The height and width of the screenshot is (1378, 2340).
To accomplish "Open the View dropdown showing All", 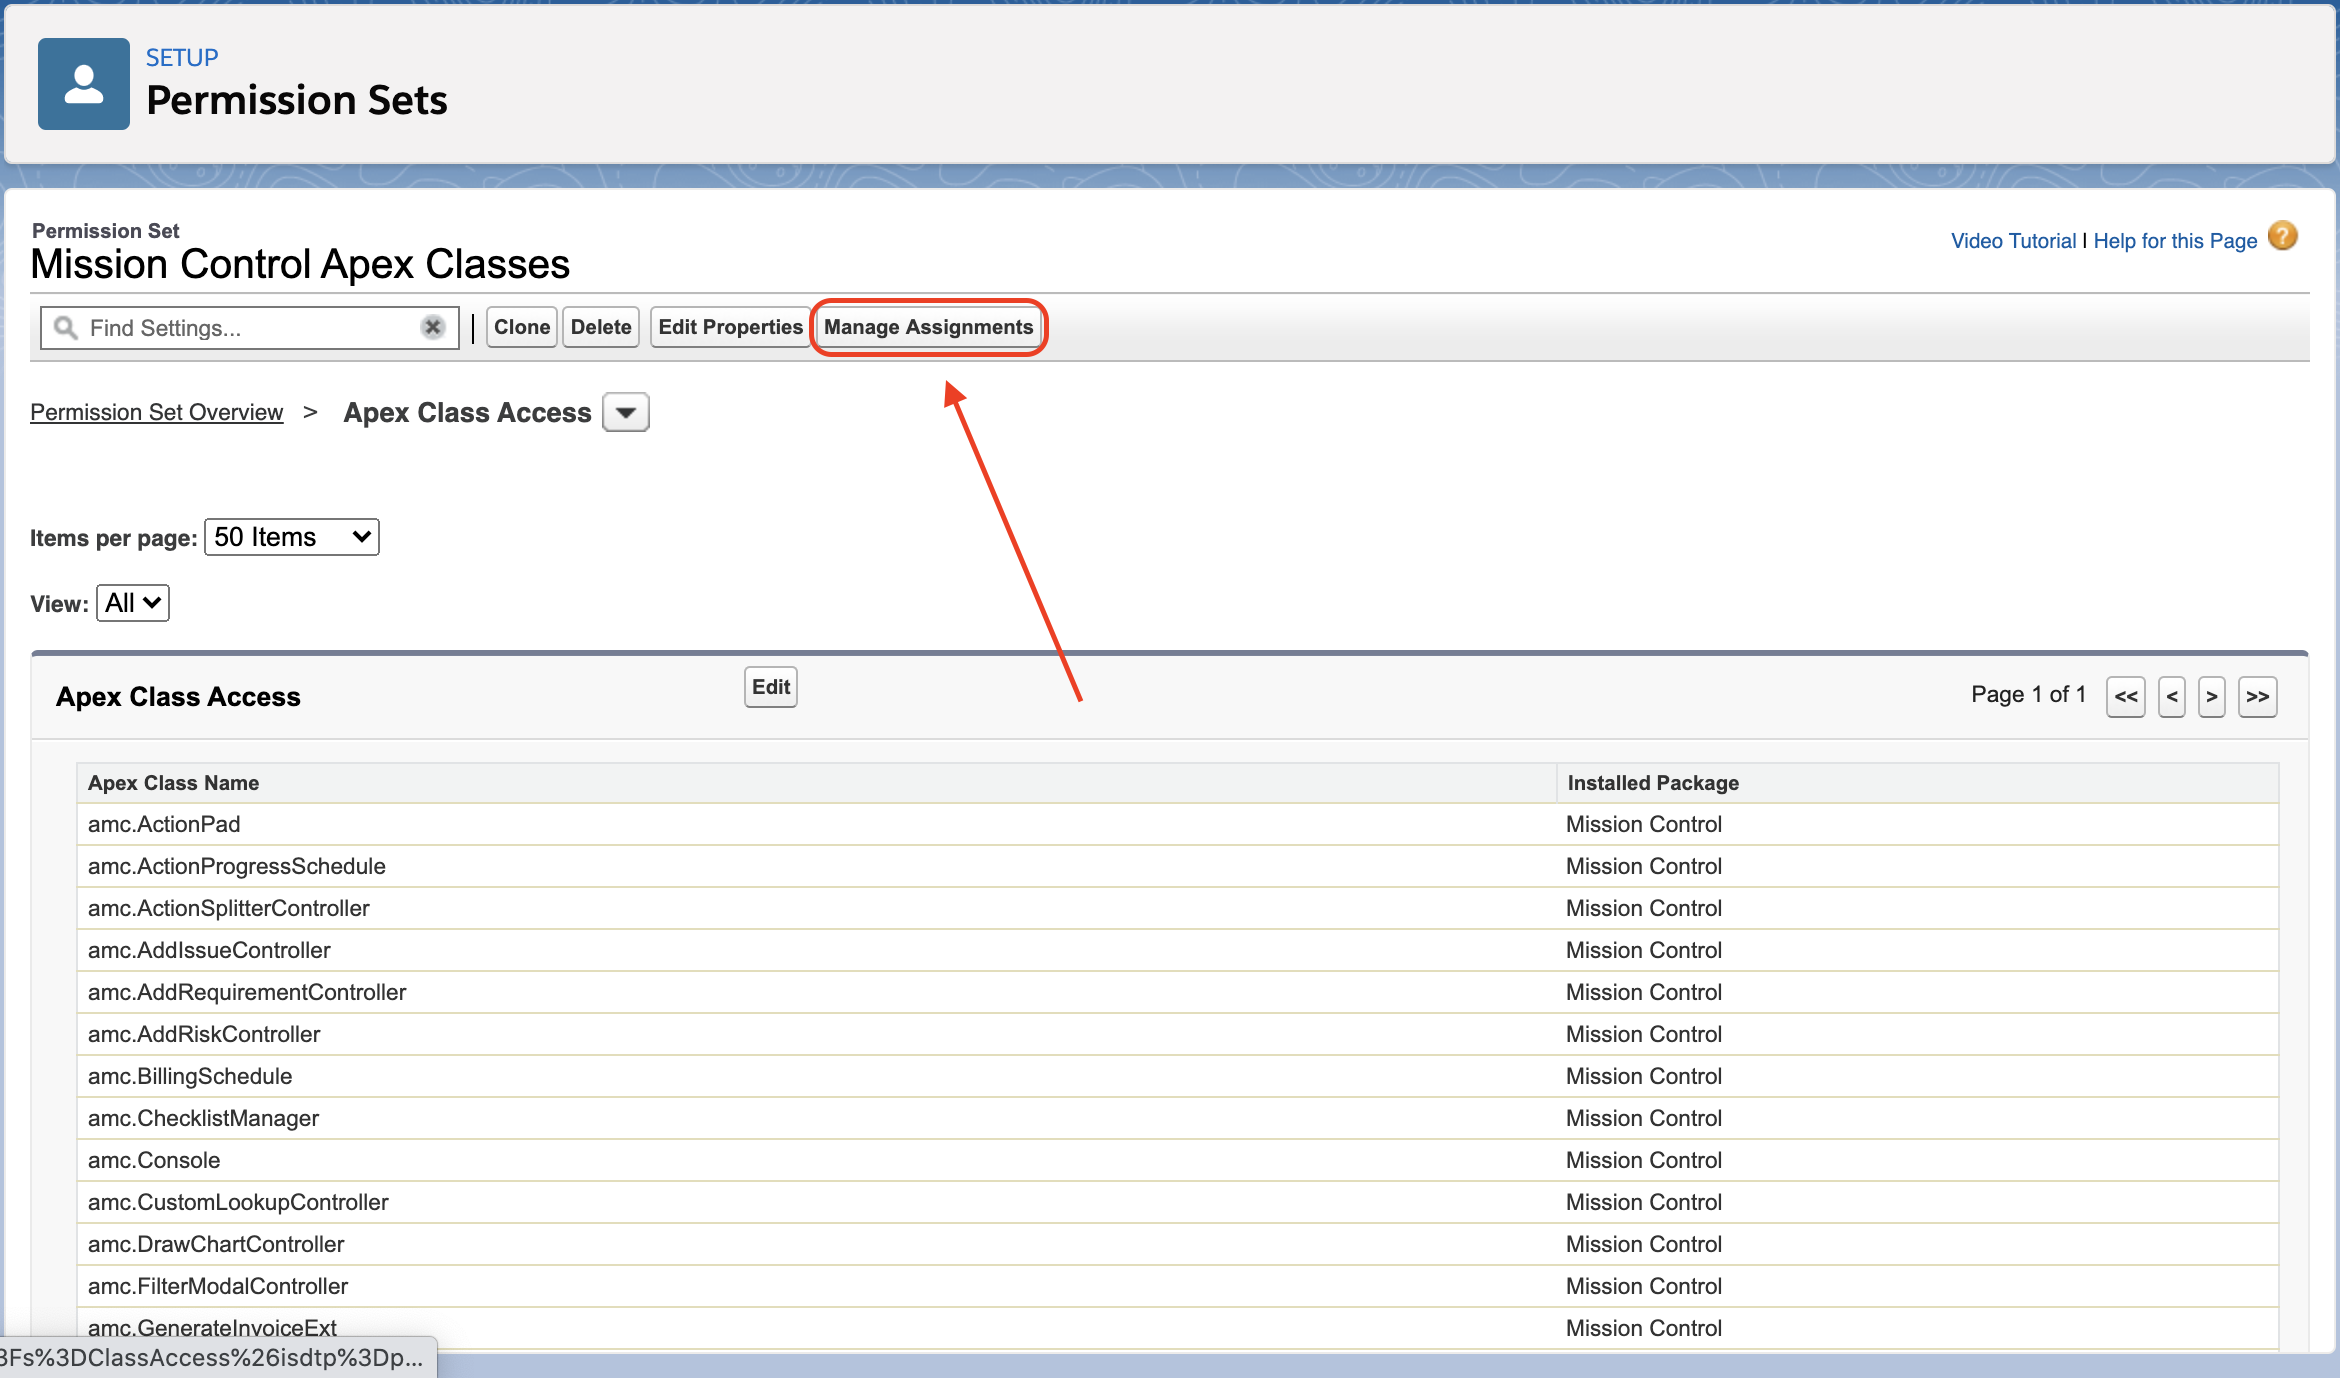I will click(132, 602).
